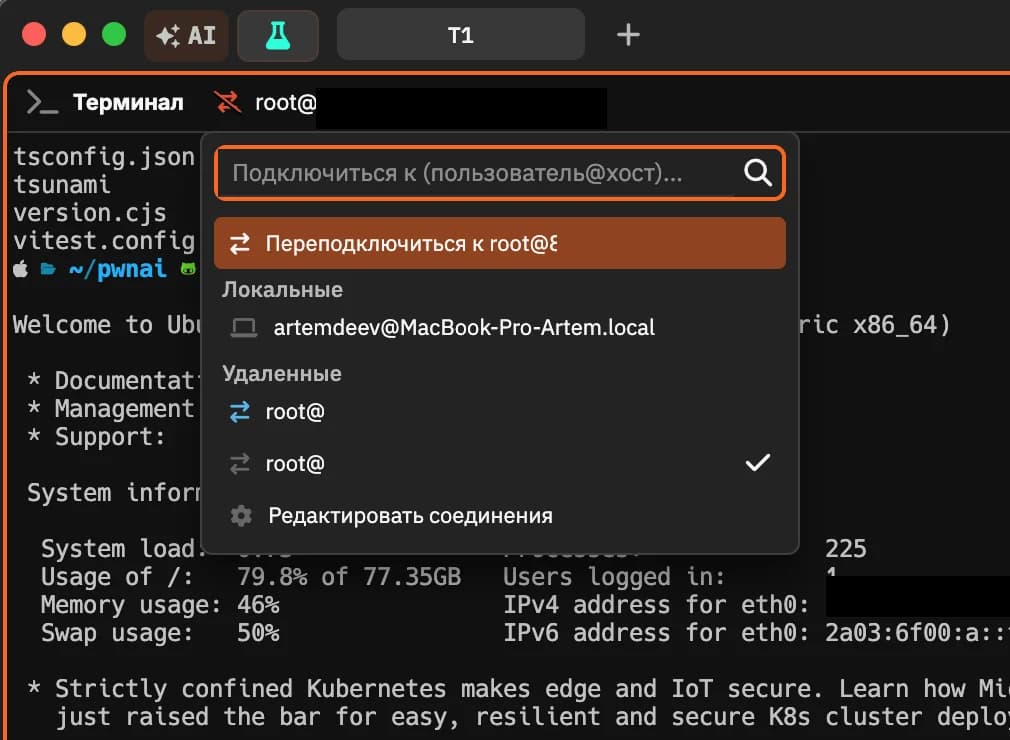Select the flask icon tab

click(278, 33)
